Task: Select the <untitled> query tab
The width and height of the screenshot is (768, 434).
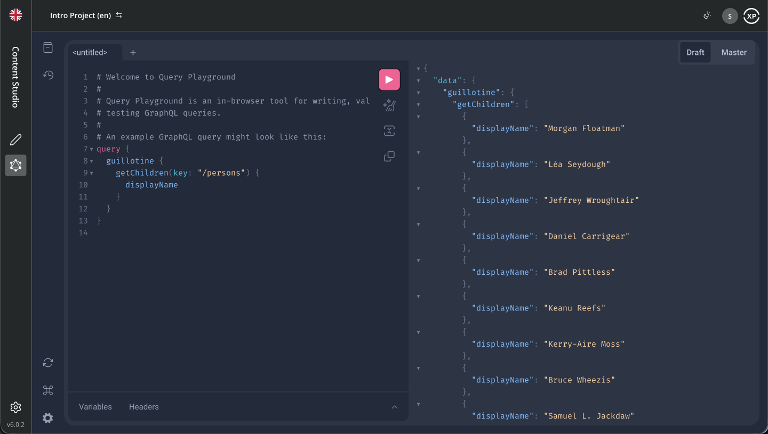Action: [90, 52]
